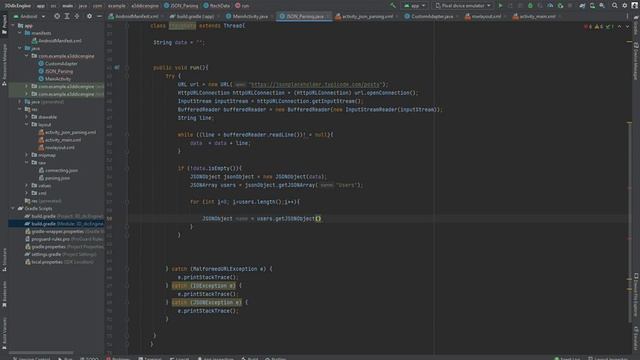Open IDE settings gear in top toolbar
Screen dimensions: 640x360
(624, 6)
